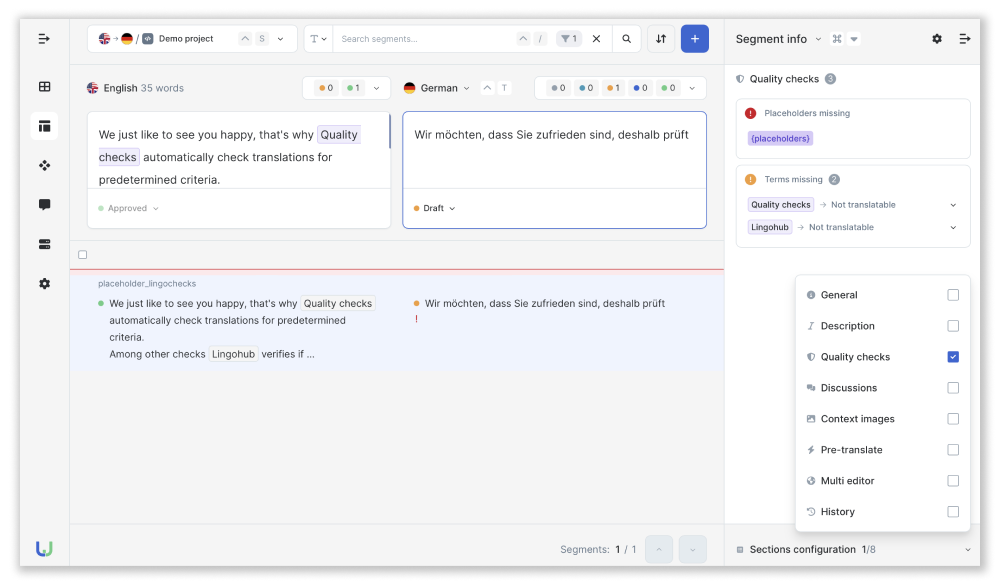Click the S key badge in project selector
The image size is (1000, 583).
[x=261, y=39]
